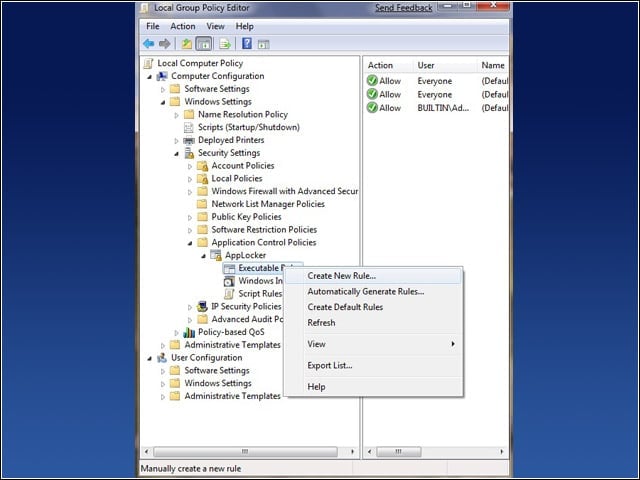Click the Security Settings lock icon
Screen dimensions: 640x480
189,153
